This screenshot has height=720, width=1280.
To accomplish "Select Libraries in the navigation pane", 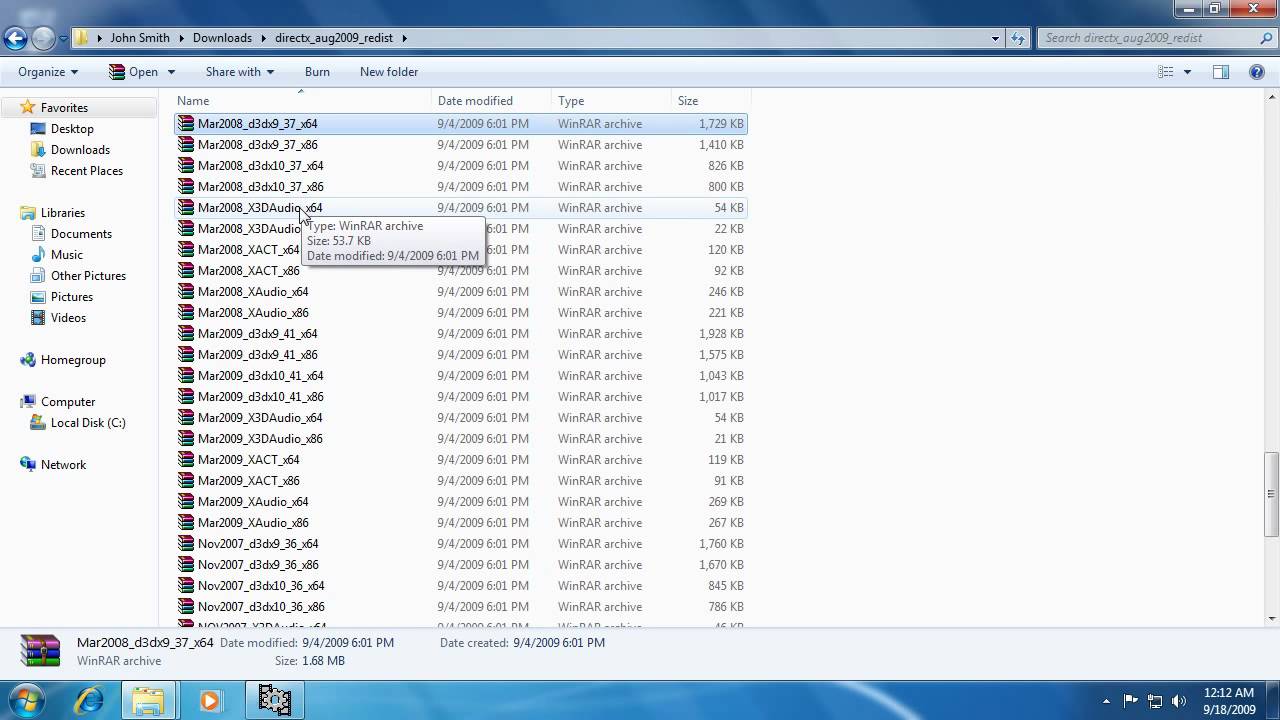I will pyautogui.click(x=62, y=213).
